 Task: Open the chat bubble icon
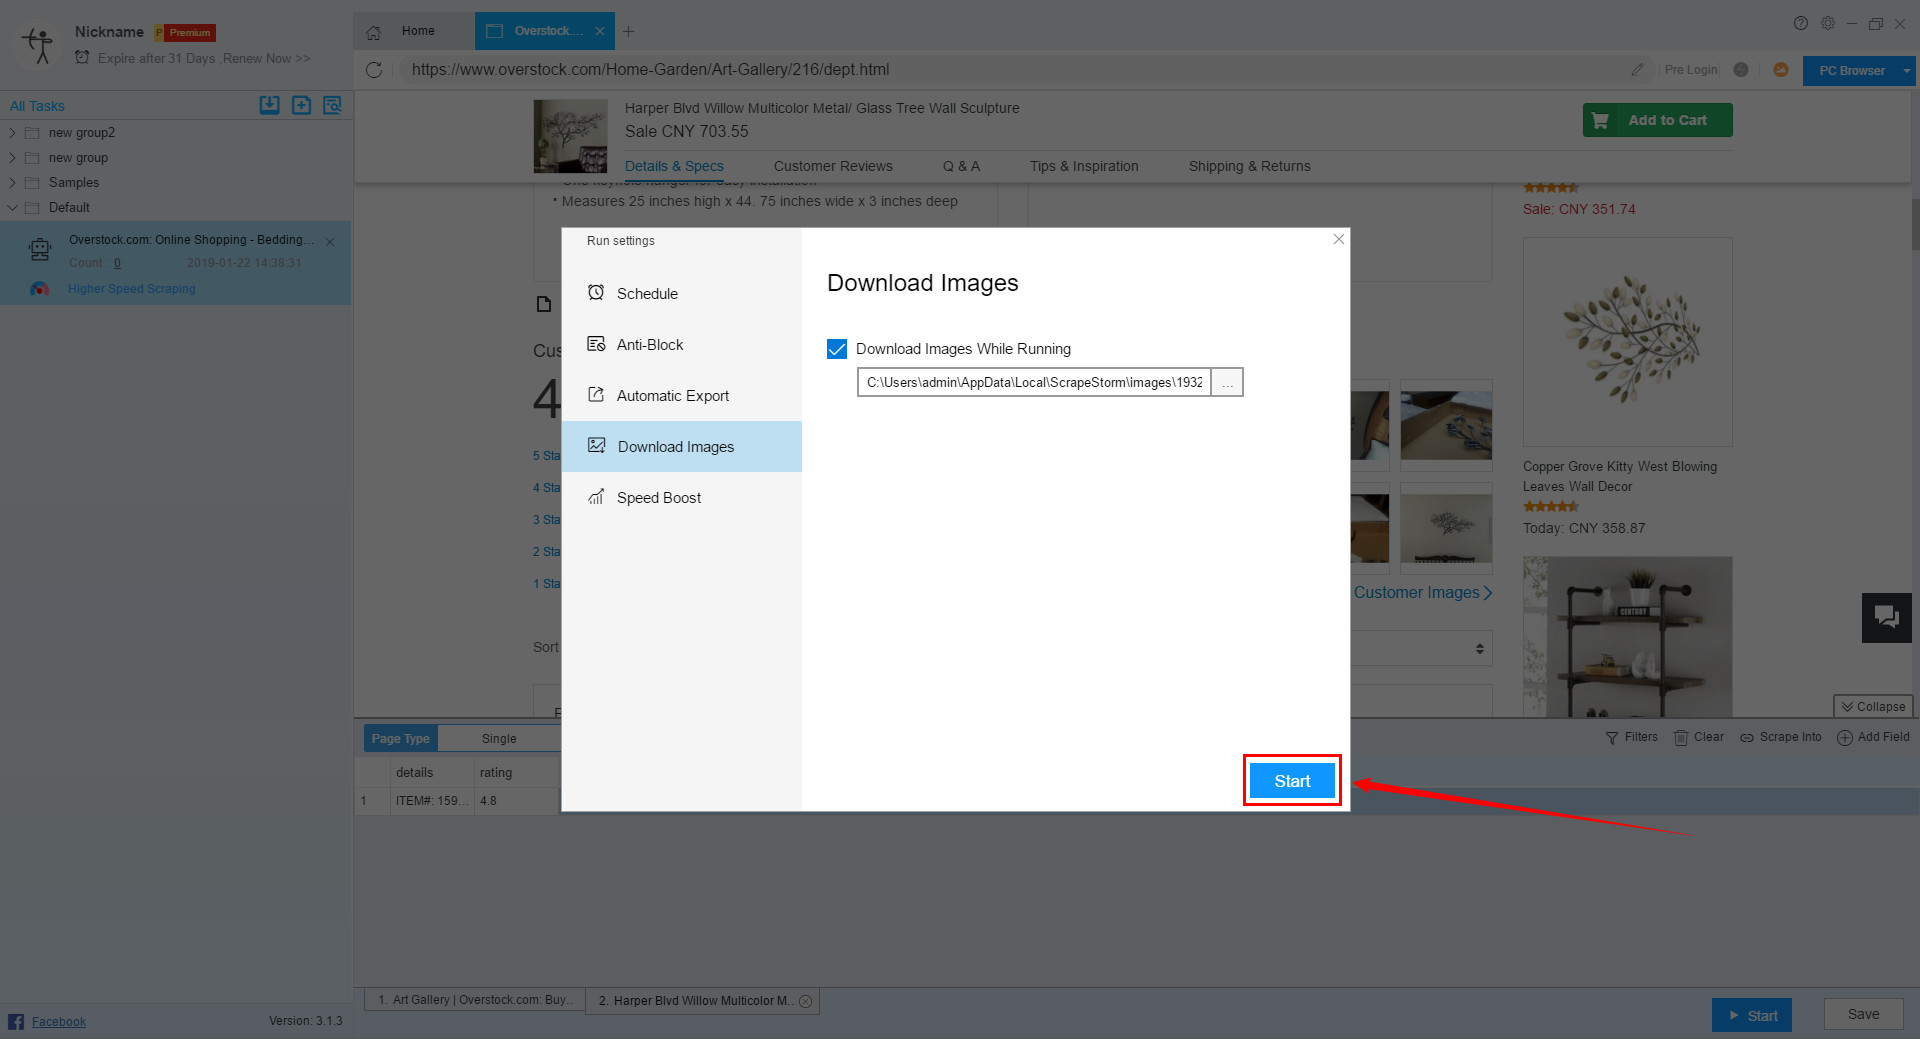point(1886,617)
